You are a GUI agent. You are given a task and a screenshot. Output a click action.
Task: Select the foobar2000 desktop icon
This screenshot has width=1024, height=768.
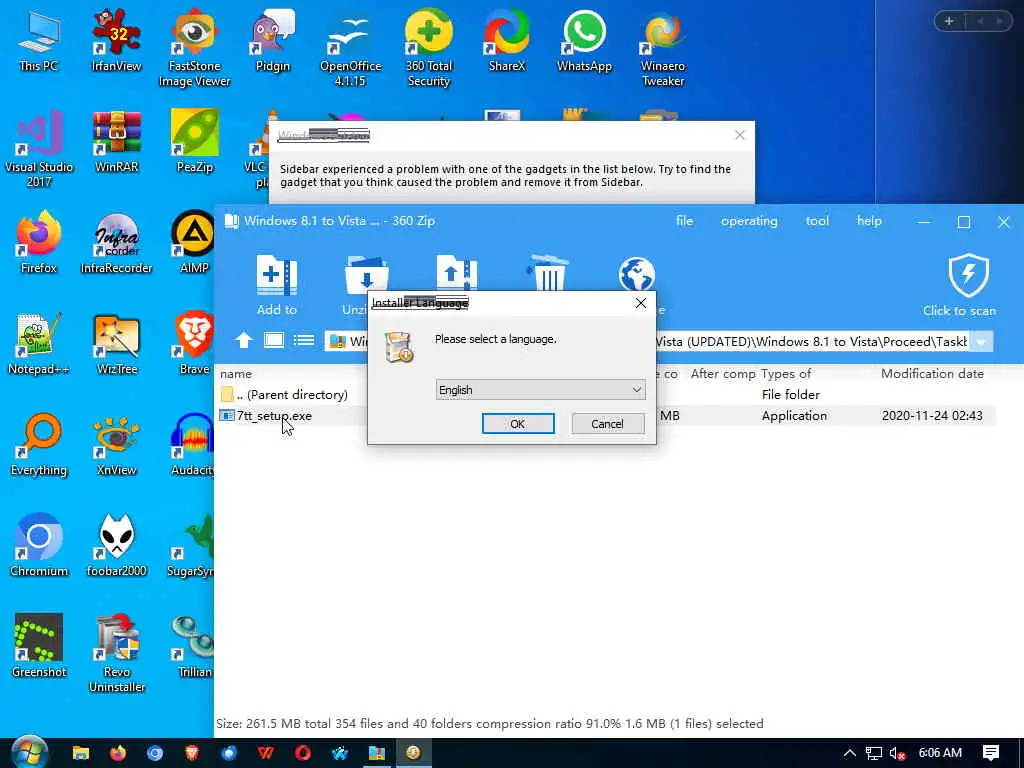[x=116, y=545]
